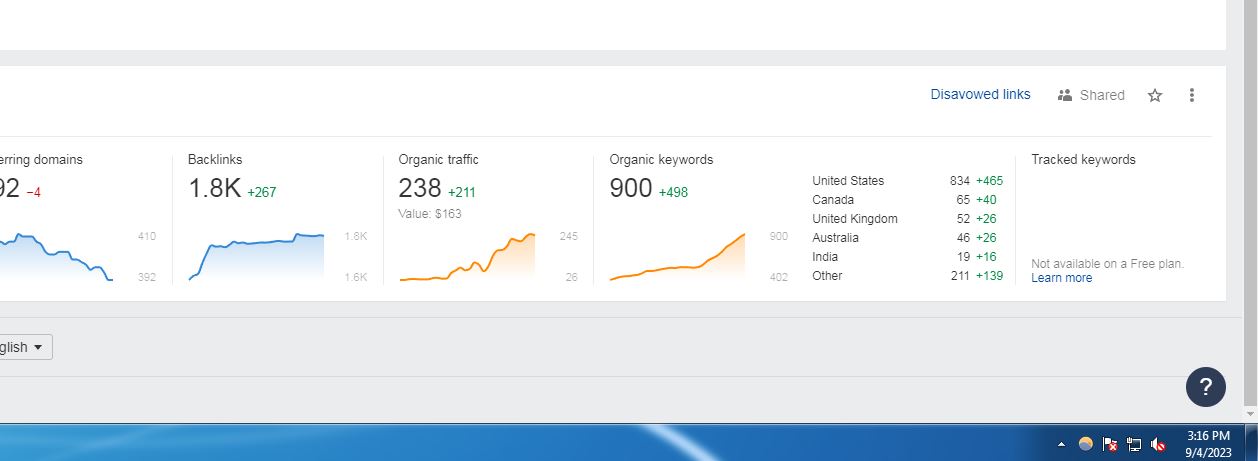This screenshot has height=461, width=1258.
Task: Open the clock showing 3:16 PM
Action: click(1208, 444)
